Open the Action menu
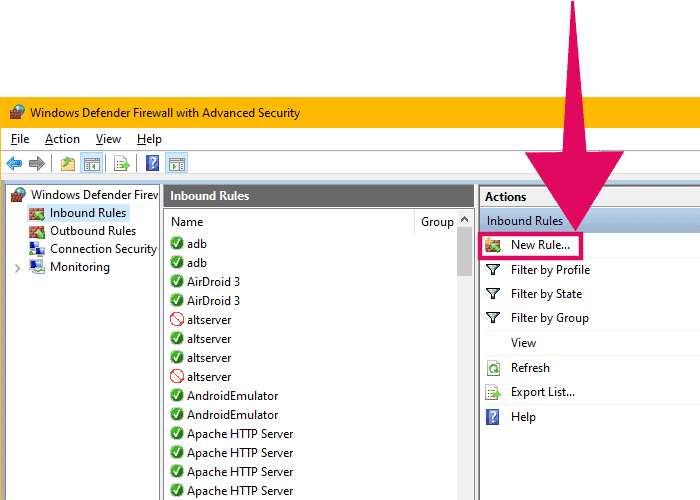Screen dimensions: 700x500 [62, 139]
